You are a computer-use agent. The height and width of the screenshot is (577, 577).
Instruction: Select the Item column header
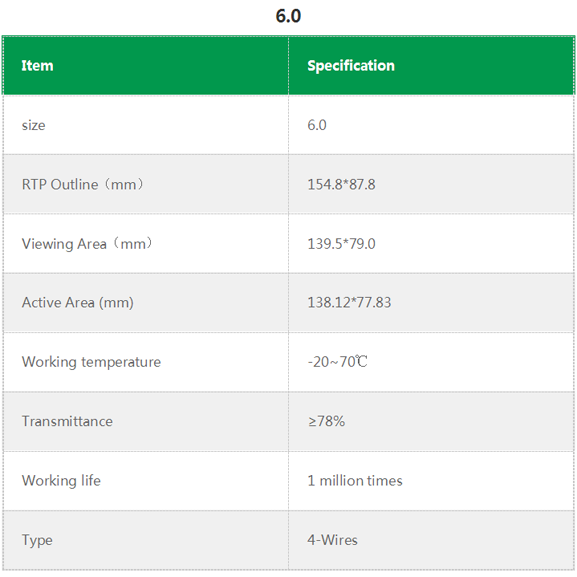[x=37, y=66]
